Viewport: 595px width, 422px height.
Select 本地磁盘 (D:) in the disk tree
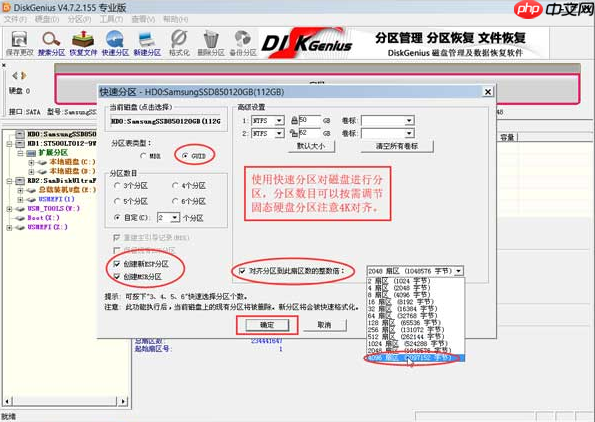click(x=72, y=171)
